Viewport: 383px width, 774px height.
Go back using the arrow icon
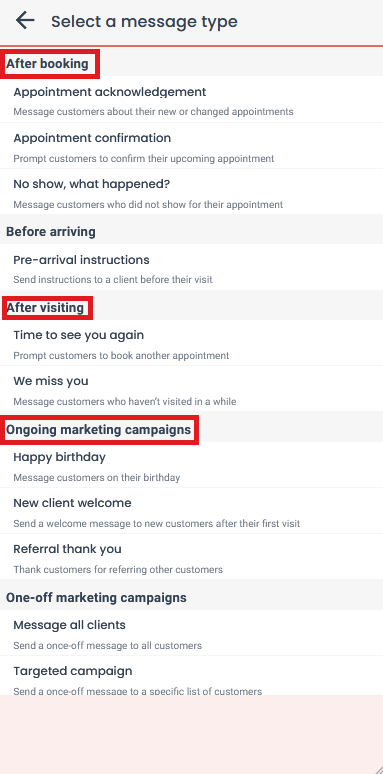tap(25, 21)
